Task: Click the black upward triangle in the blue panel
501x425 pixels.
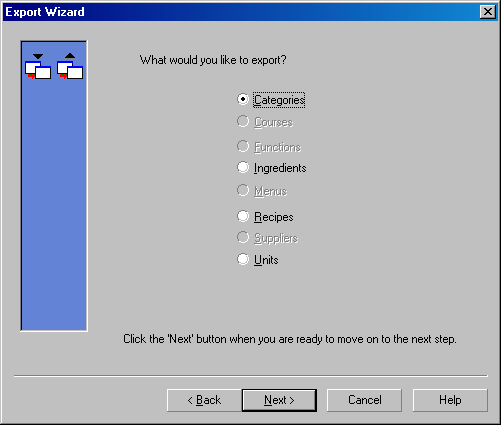Action: coord(70,56)
